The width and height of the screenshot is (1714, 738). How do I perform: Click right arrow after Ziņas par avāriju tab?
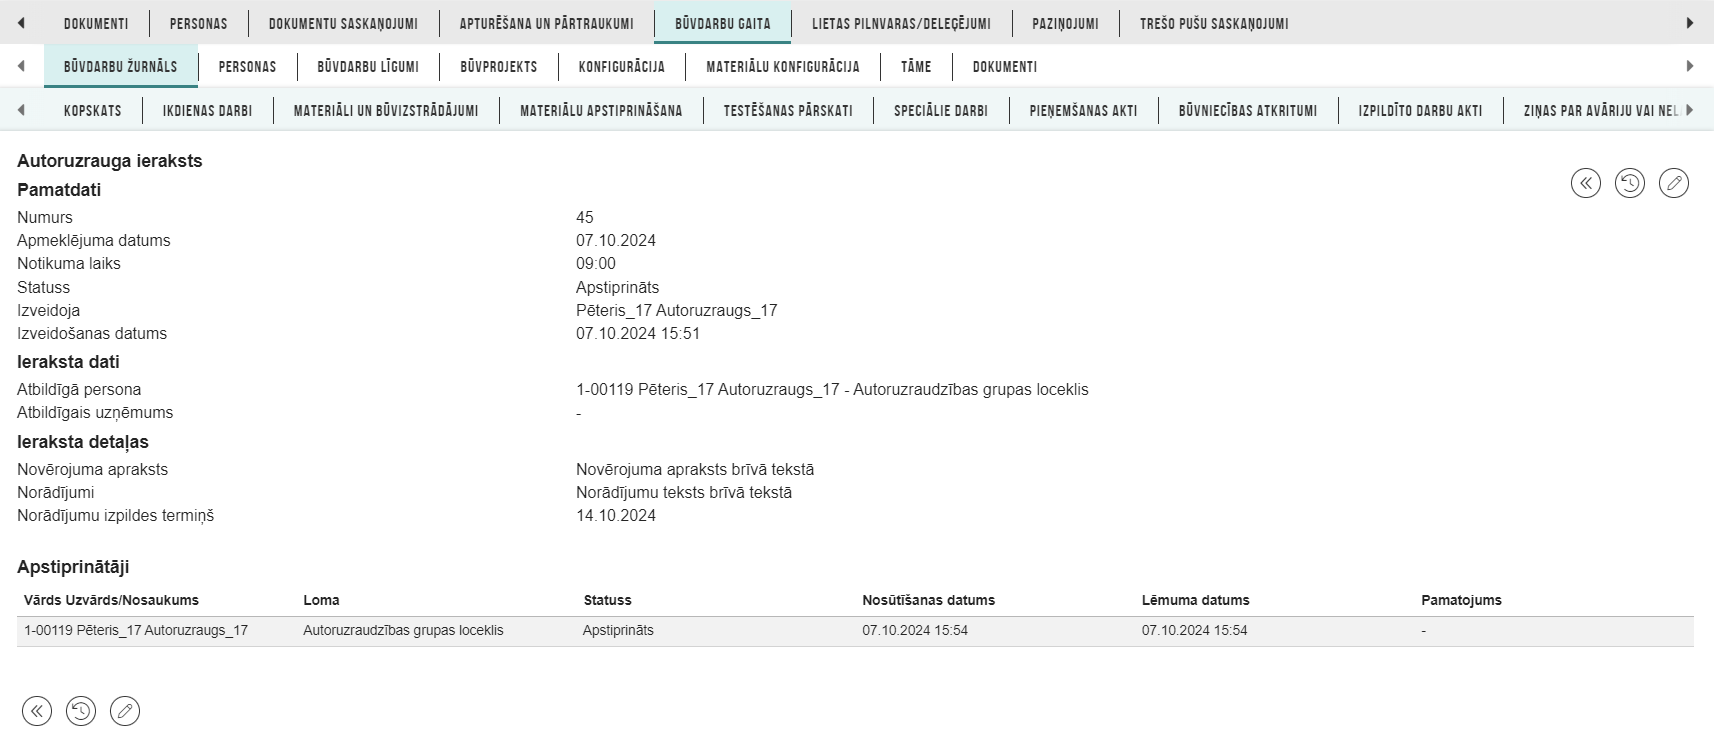(x=1690, y=110)
